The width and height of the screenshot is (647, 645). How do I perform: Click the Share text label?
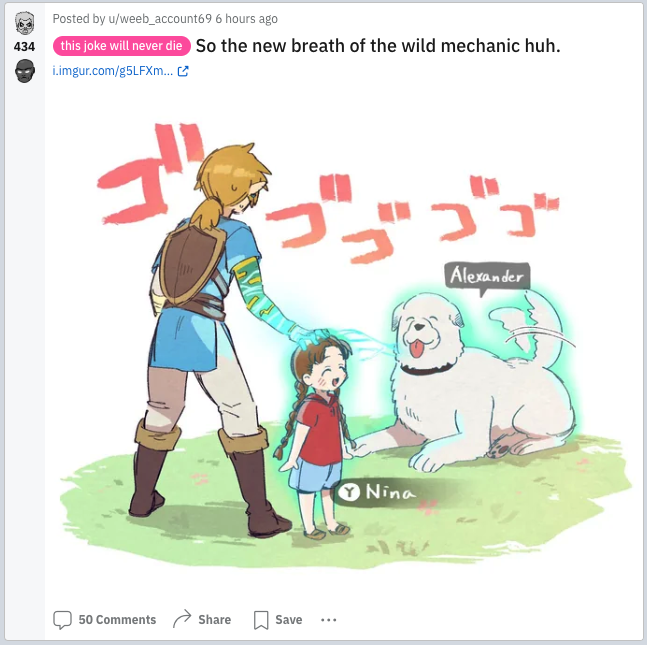[x=215, y=619]
